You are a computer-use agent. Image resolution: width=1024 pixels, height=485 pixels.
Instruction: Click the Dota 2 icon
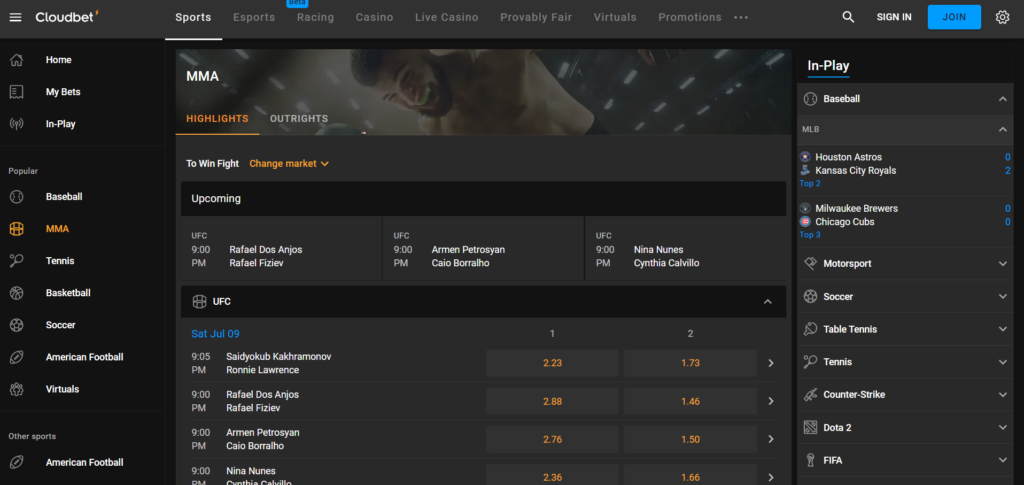coord(810,428)
